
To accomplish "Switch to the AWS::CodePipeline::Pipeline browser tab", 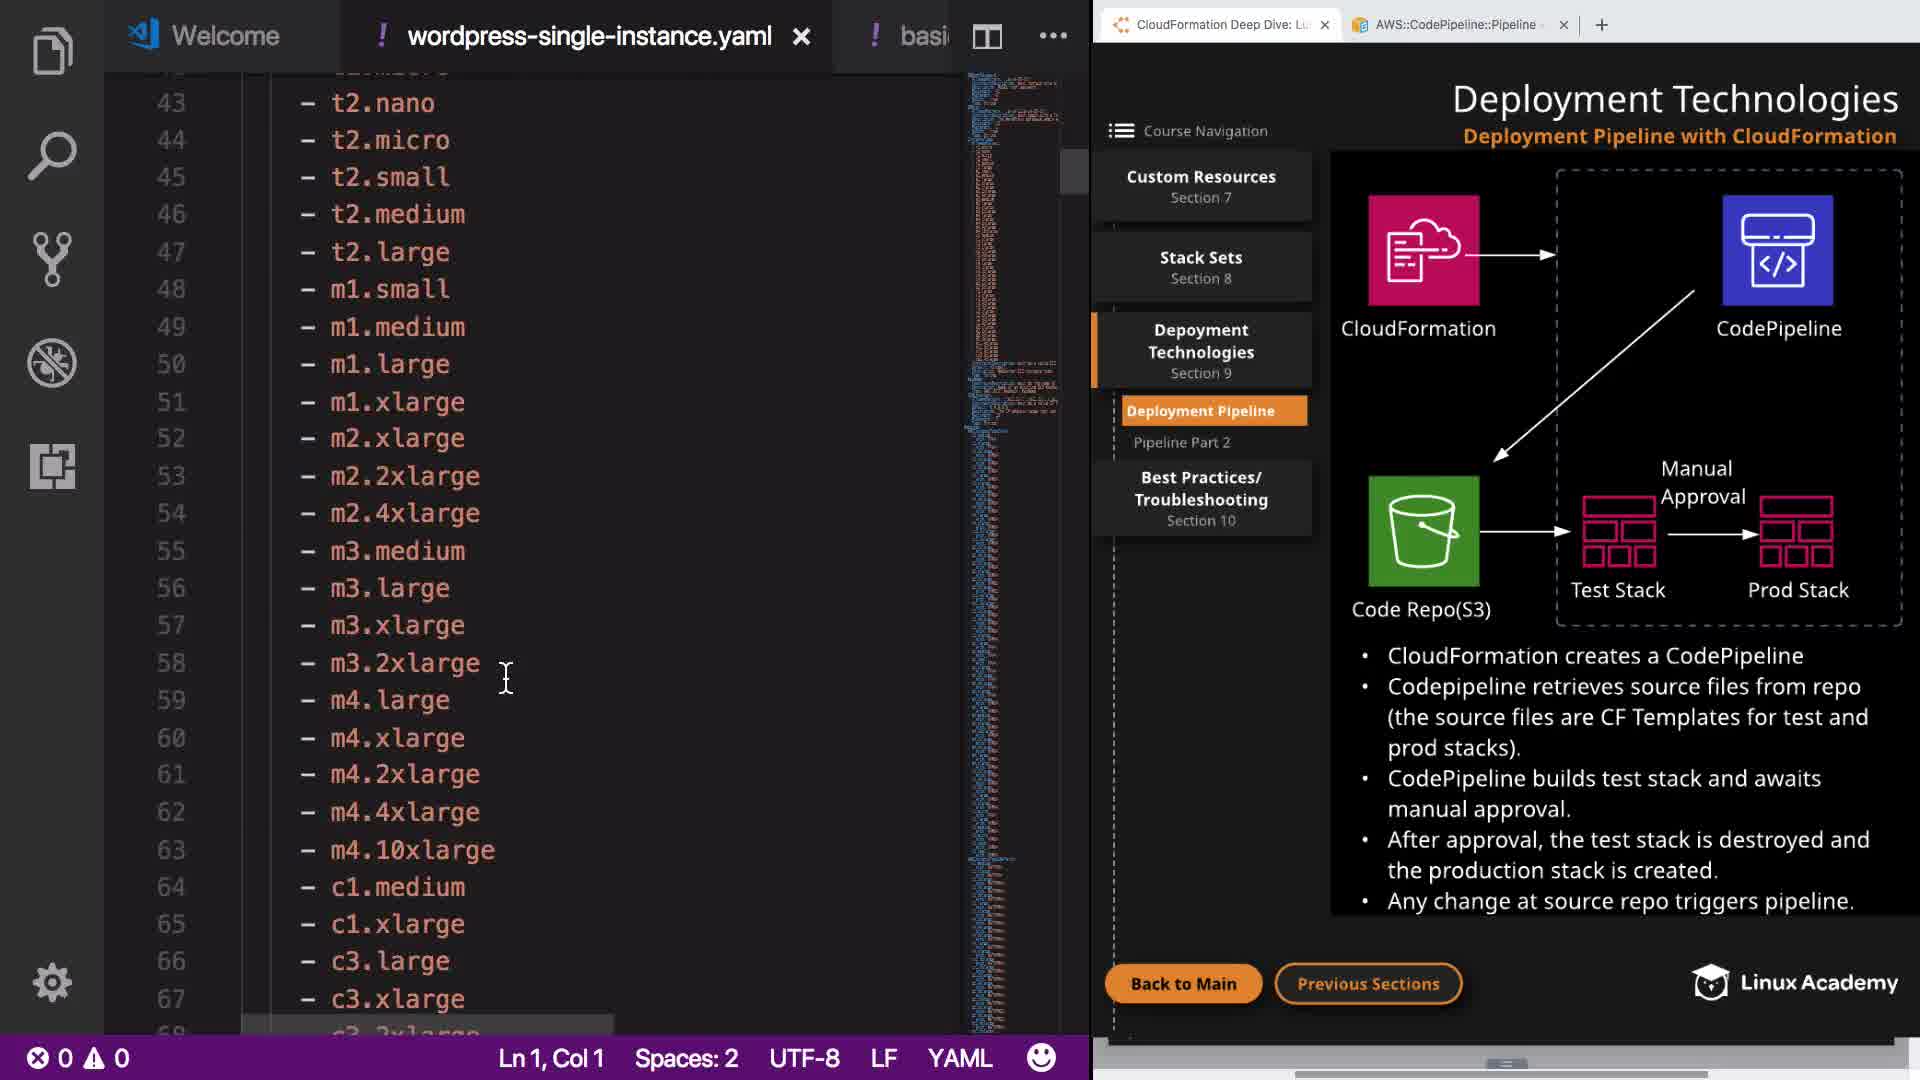I will pos(1454,25).
